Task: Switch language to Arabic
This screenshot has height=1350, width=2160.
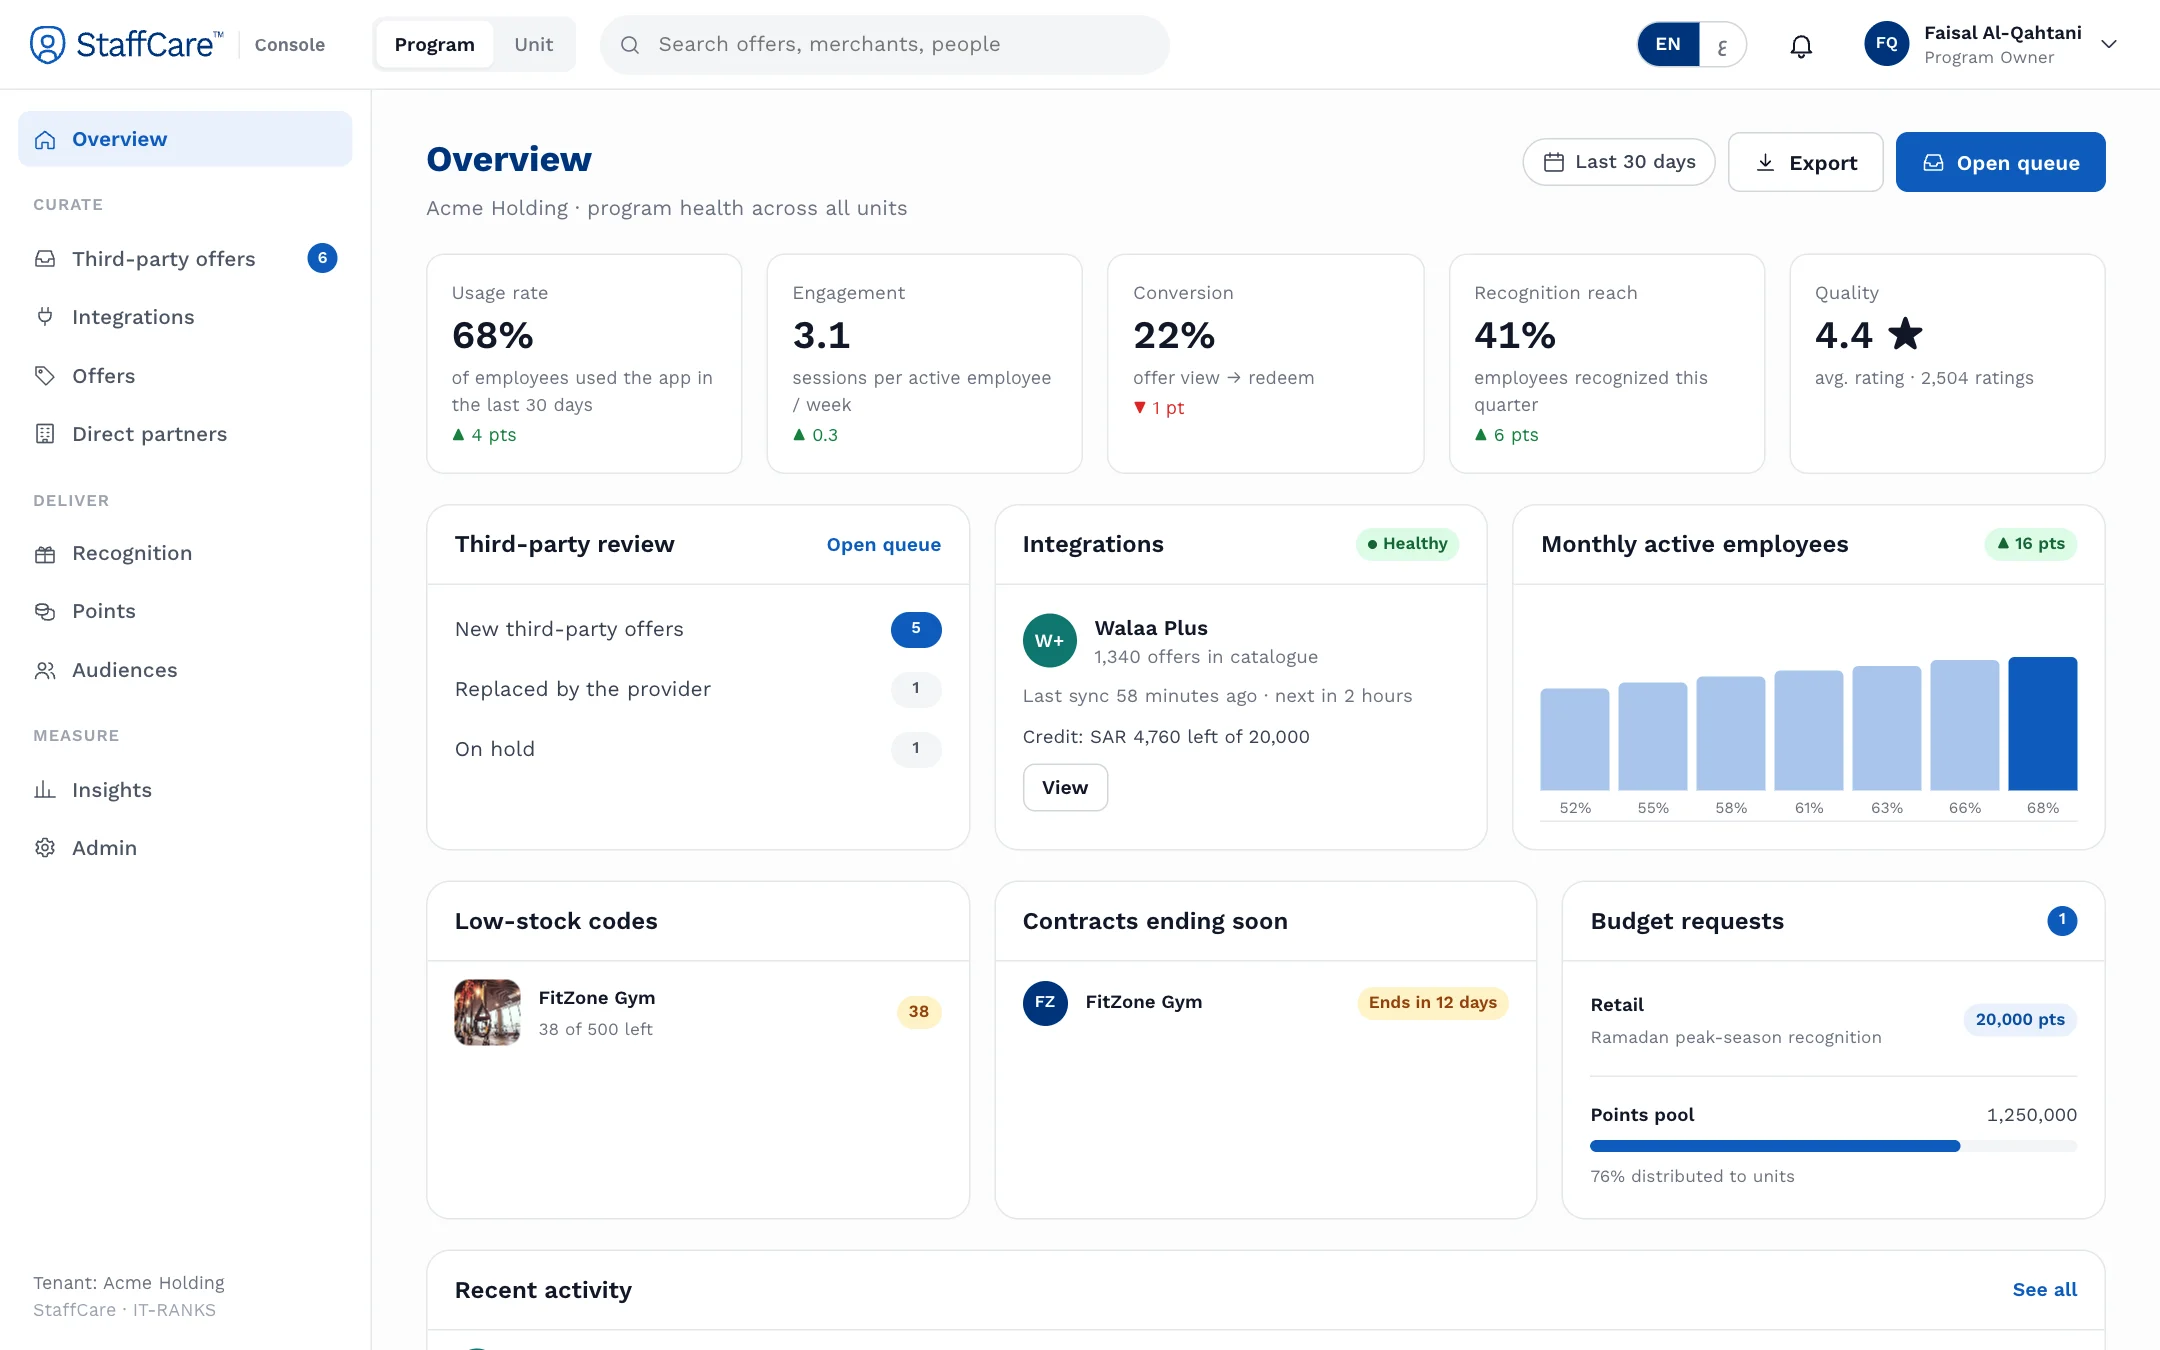Action: pyautogui.click(x=1721, y=45)
